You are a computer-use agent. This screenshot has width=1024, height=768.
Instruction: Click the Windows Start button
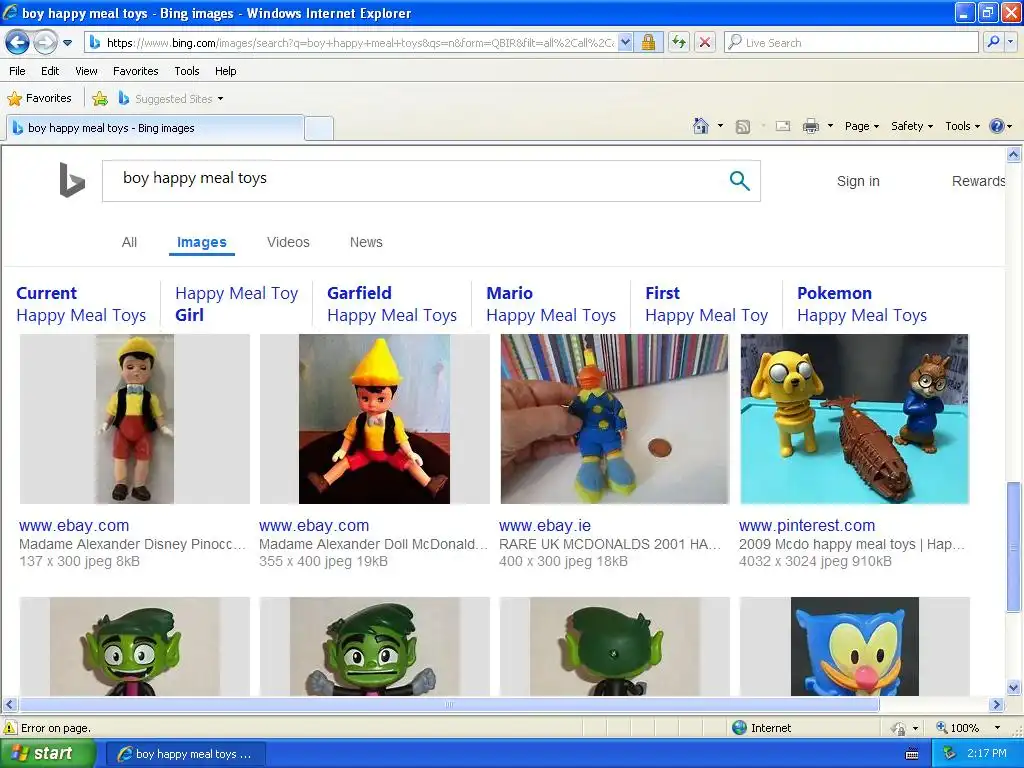click(x=47, y=754)
